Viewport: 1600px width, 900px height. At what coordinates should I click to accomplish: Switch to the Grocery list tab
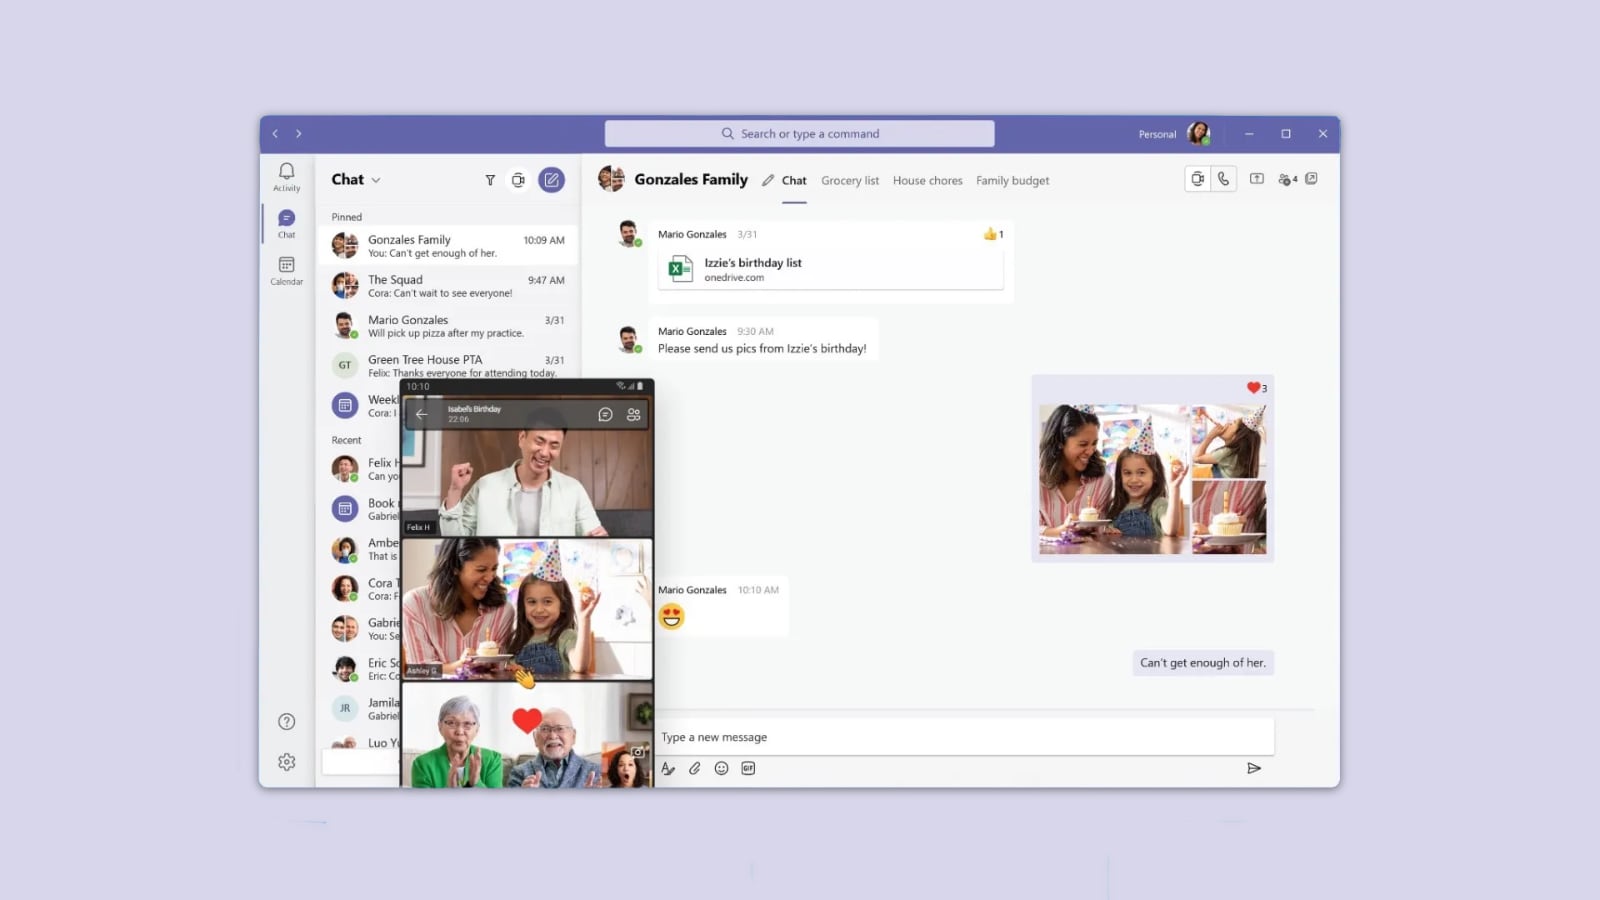(850, 181)
